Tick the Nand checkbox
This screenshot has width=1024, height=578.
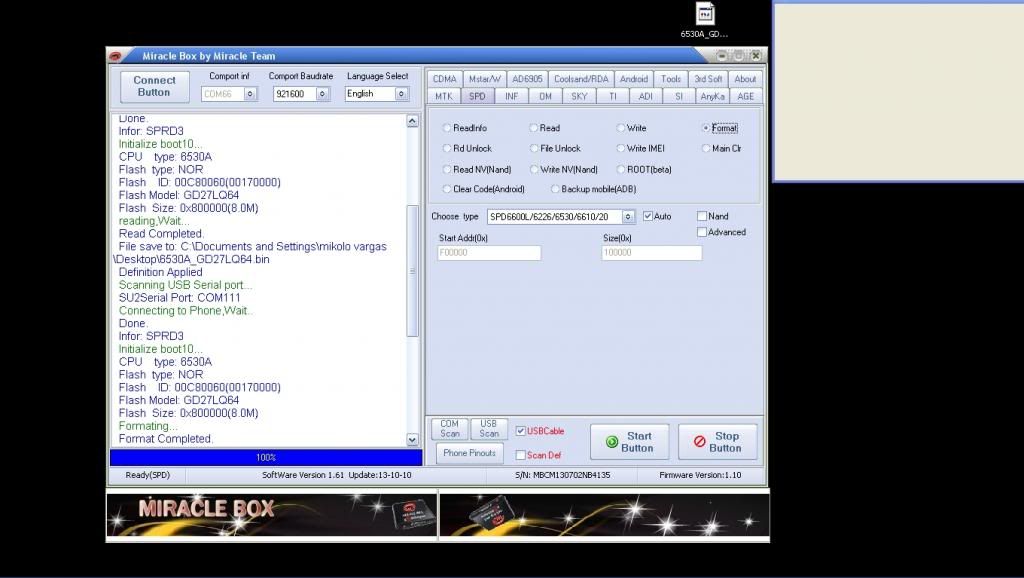click(x=702, y=216)
